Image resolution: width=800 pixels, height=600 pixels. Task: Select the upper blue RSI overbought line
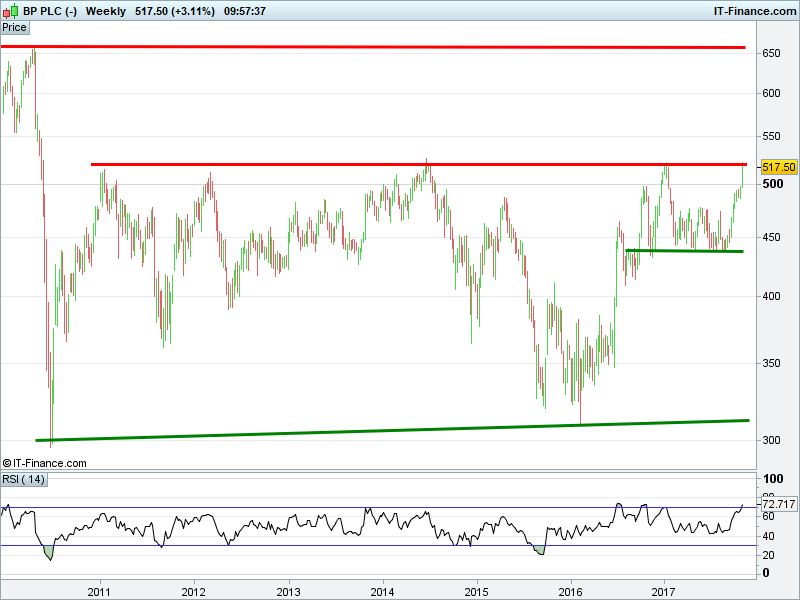coord(379,508)
